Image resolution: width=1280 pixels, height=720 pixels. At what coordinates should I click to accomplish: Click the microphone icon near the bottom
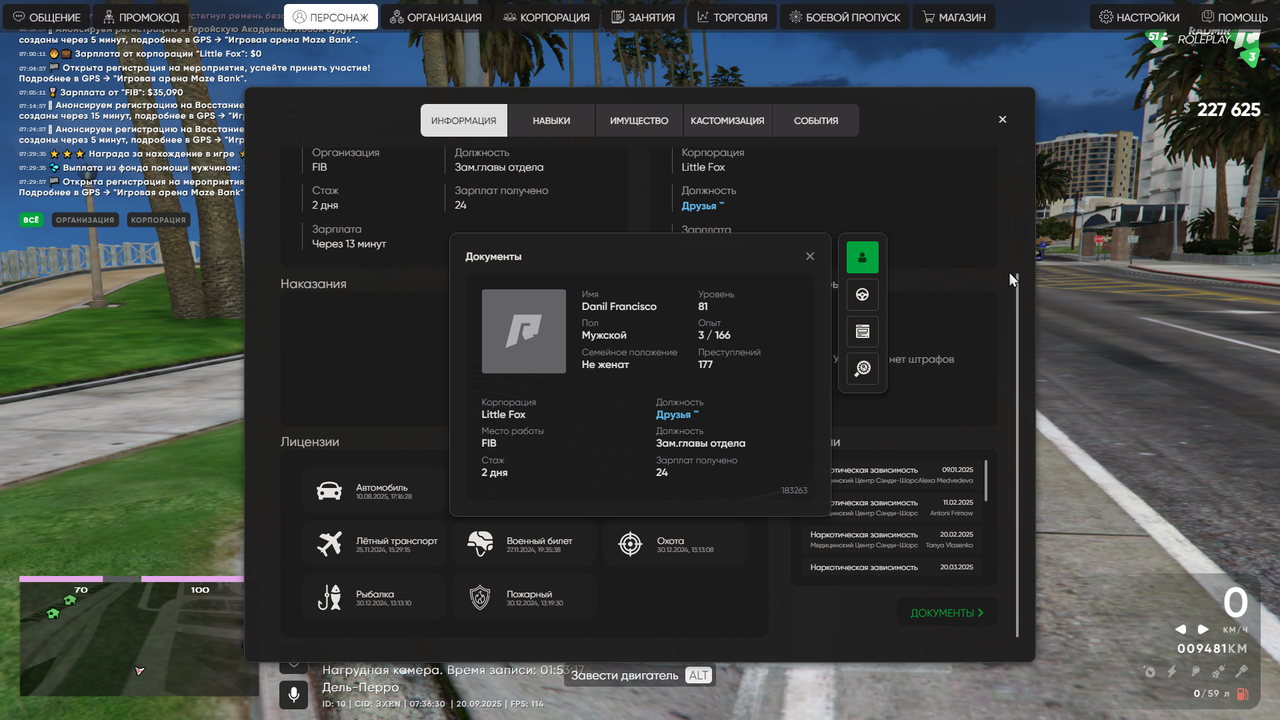294,694
